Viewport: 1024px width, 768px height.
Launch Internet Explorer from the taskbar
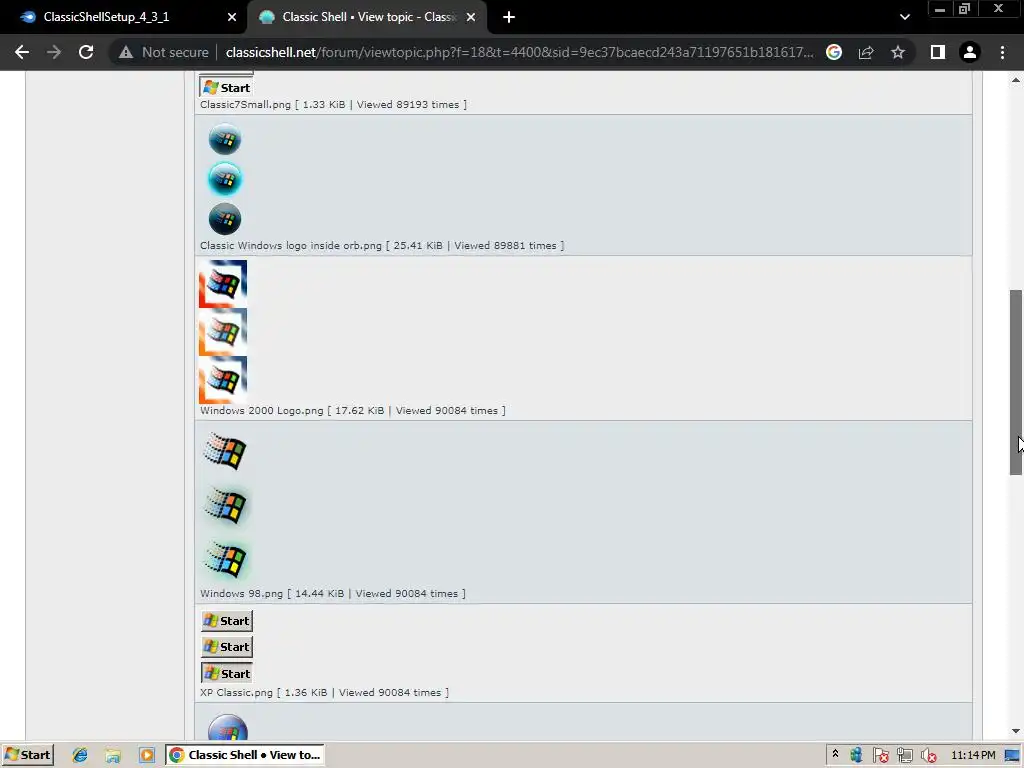[80, 755]
